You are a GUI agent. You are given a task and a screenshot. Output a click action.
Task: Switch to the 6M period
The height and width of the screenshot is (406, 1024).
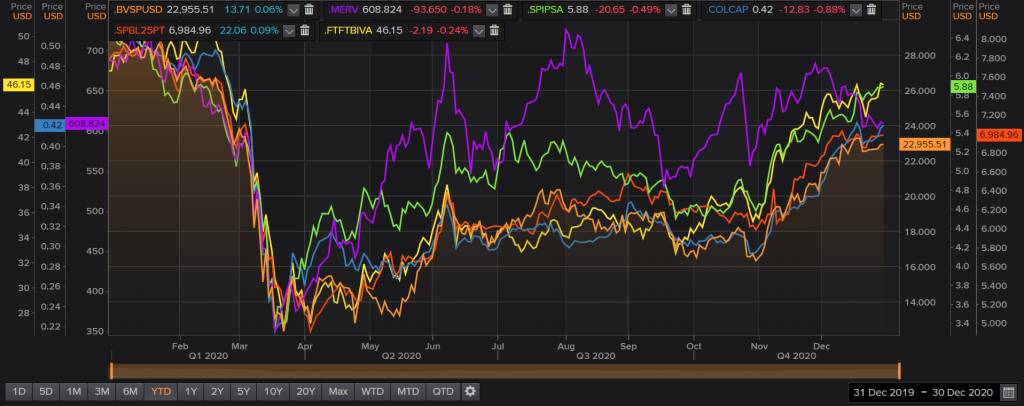click(130, 391)
